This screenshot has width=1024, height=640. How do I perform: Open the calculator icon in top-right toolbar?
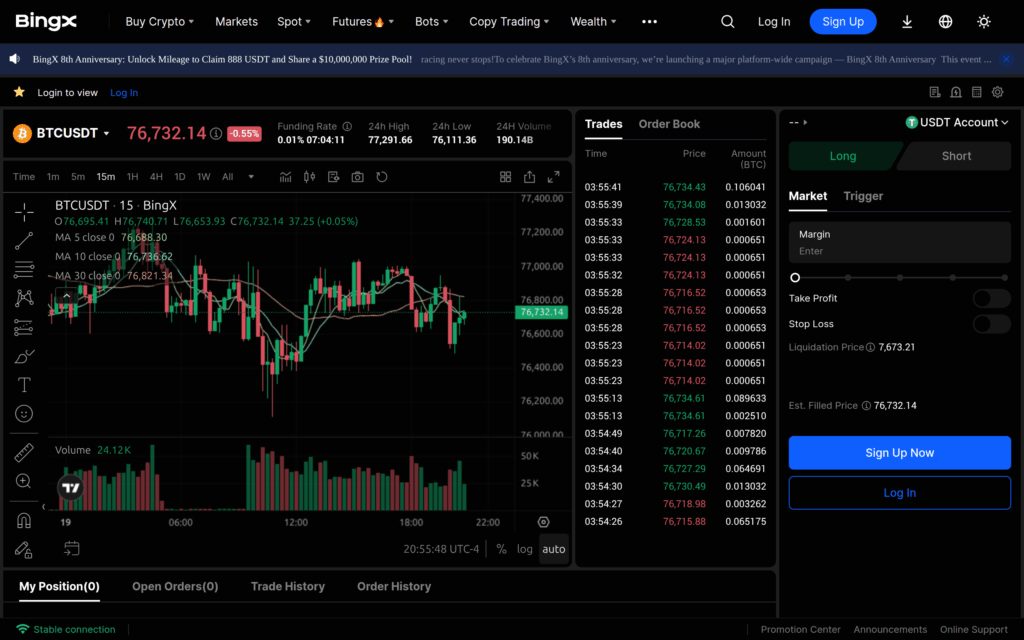point(976,92)
